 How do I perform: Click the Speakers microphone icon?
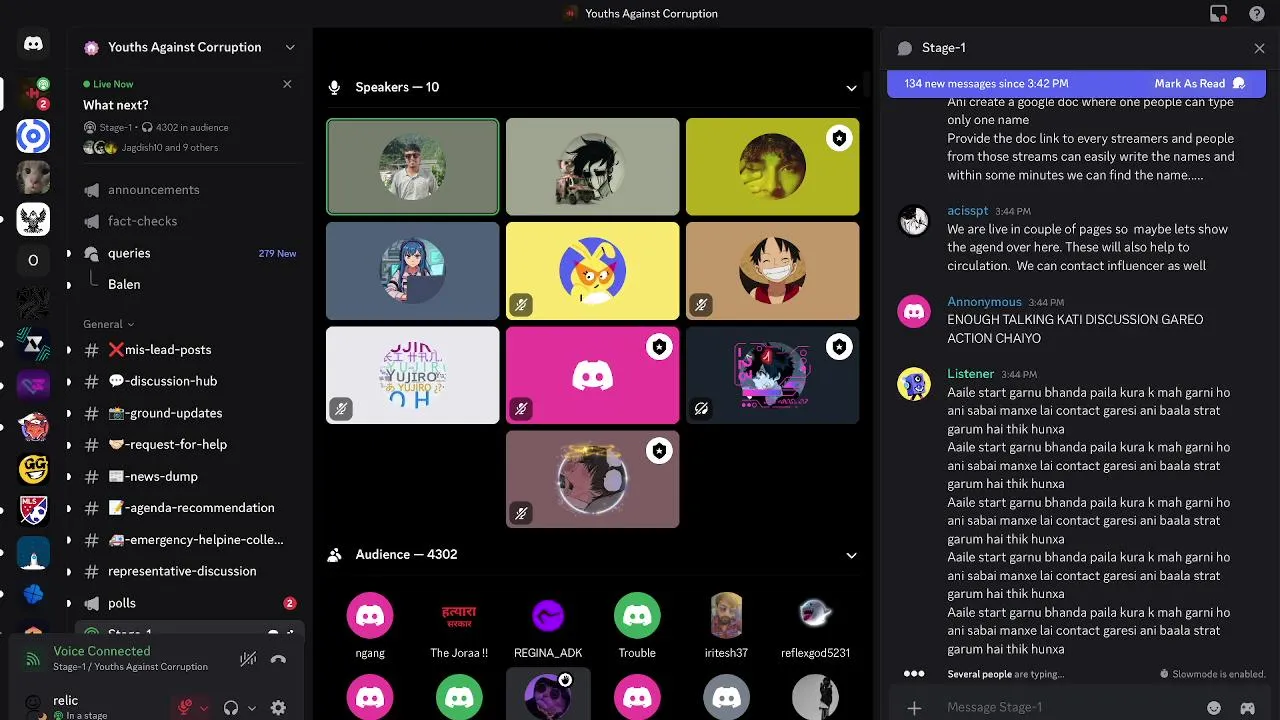[x=335, y=87]
